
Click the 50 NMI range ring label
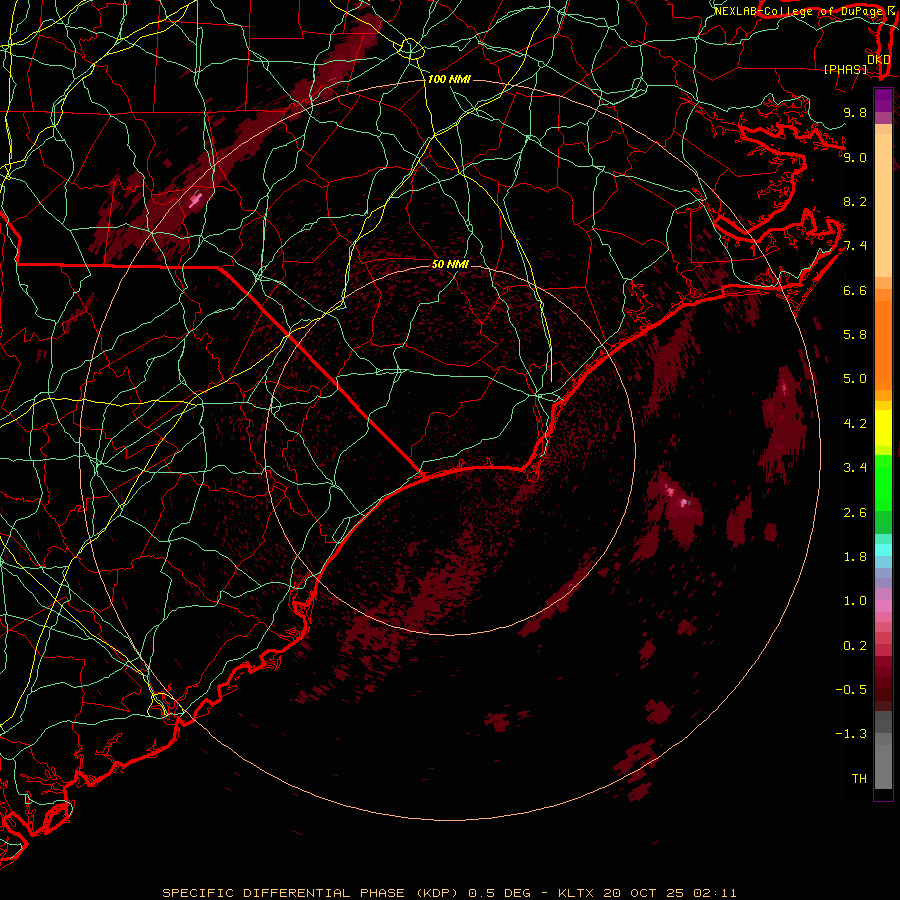pos(451,264)
